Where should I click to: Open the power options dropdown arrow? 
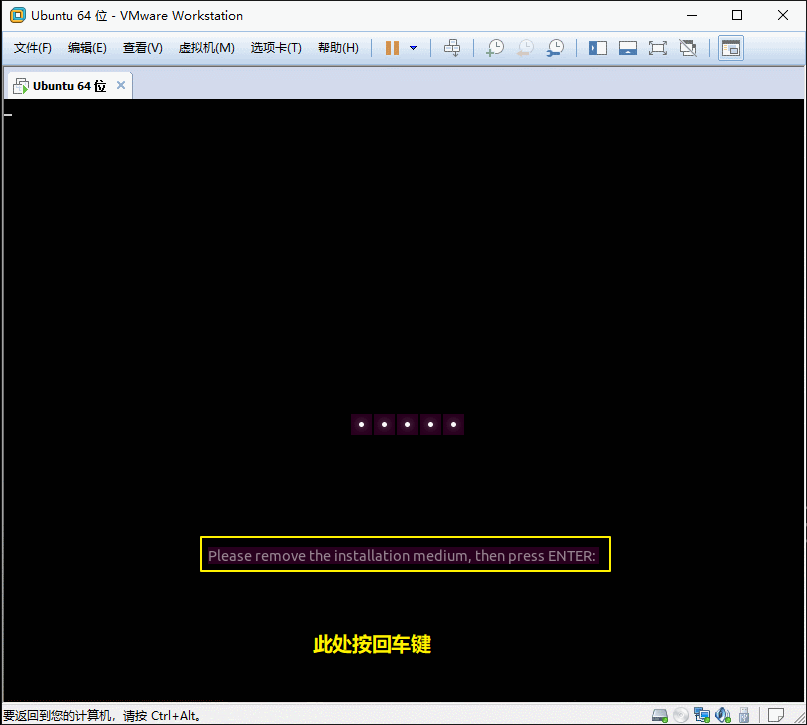[414, 48]
